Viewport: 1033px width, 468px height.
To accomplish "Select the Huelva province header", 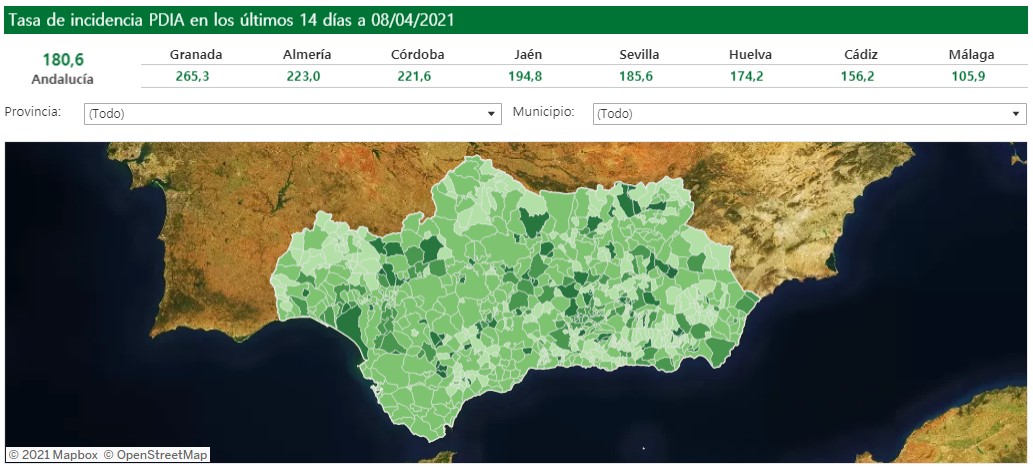I will point(750,55).
